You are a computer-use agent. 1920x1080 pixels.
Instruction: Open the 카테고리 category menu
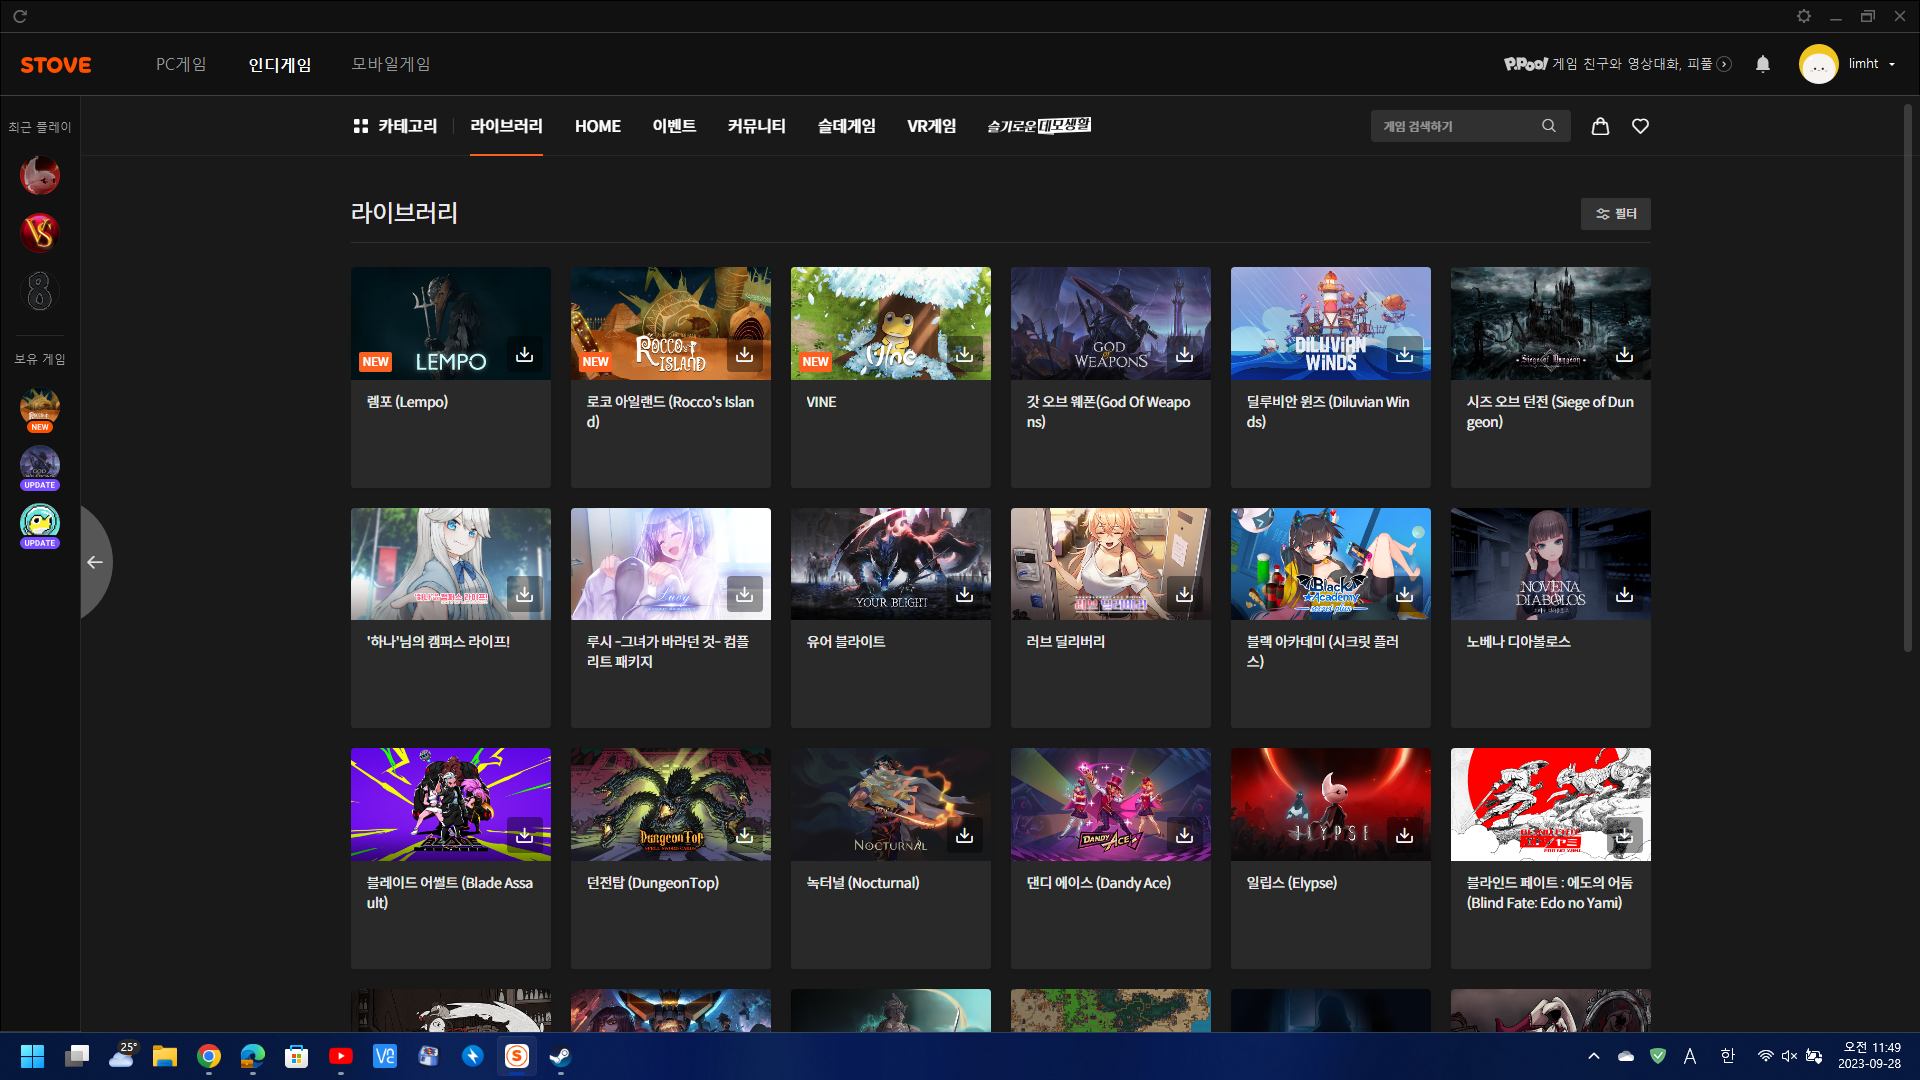coord(395,126)
